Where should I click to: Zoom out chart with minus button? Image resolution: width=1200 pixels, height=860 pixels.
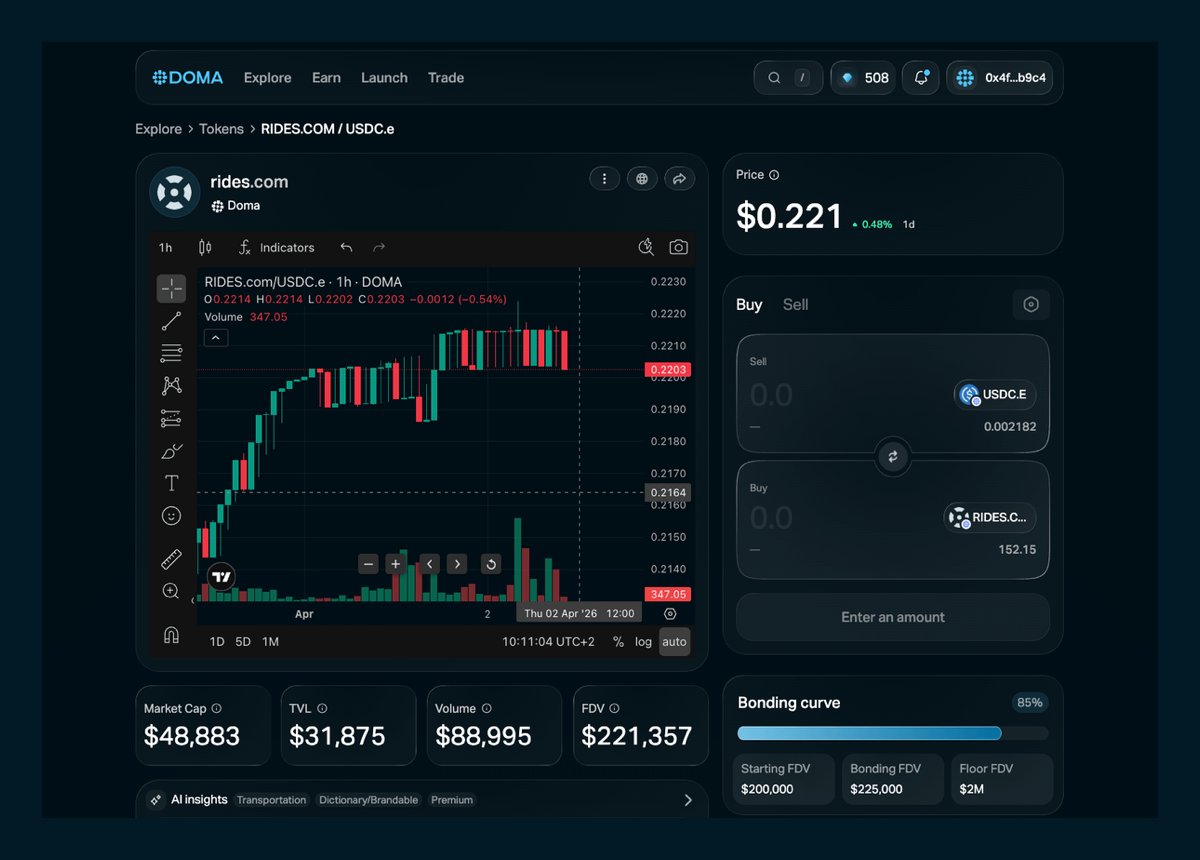pos(369,564)
